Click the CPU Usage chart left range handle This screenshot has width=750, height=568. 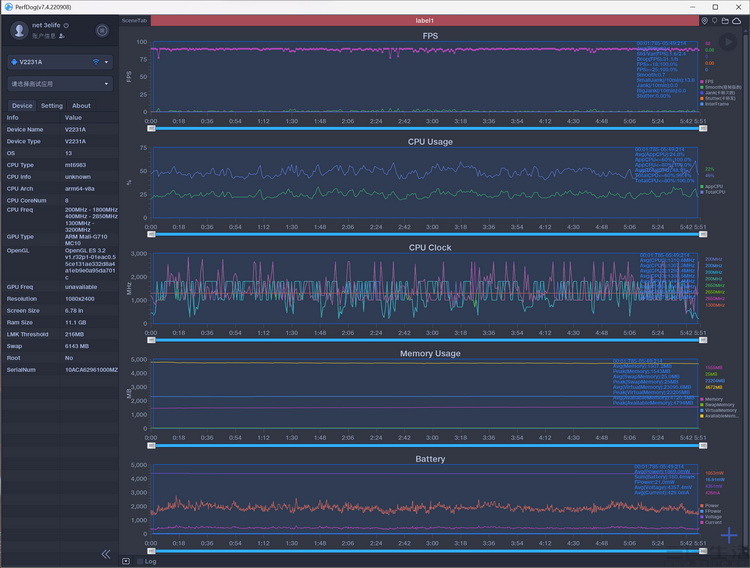[152, 234]
